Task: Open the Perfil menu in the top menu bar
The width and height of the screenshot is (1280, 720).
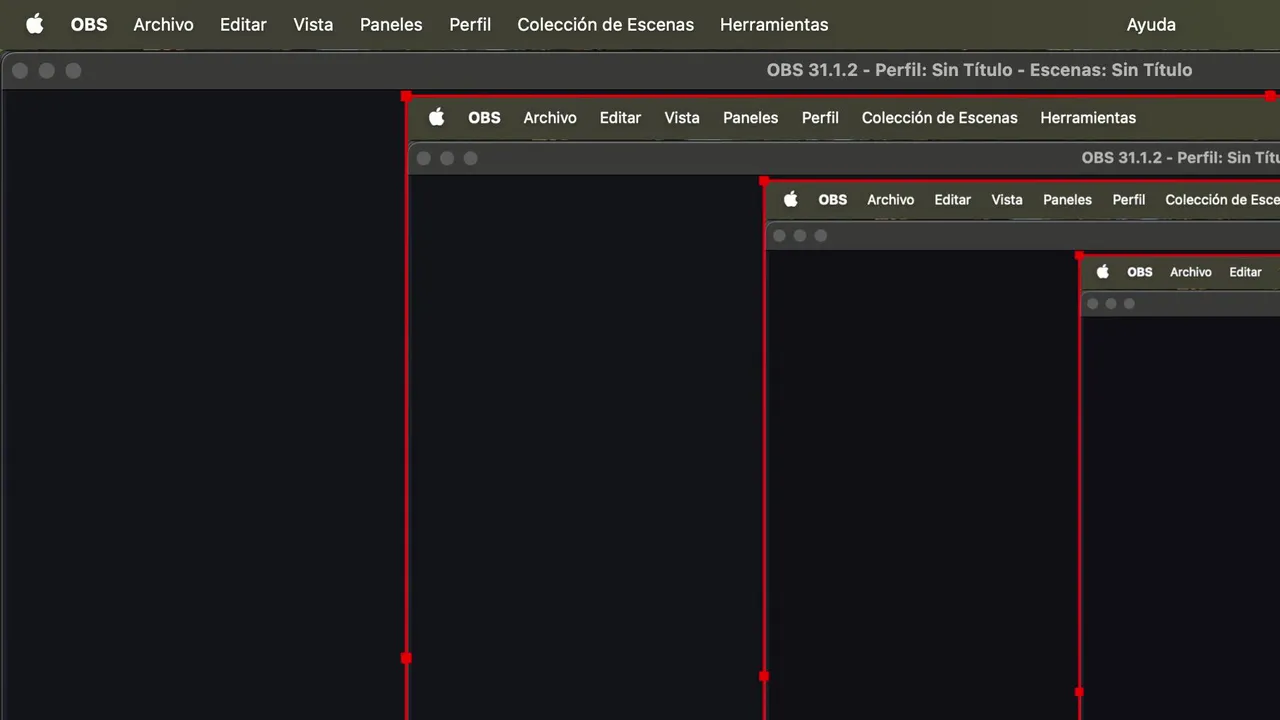Action: (470, 24)
